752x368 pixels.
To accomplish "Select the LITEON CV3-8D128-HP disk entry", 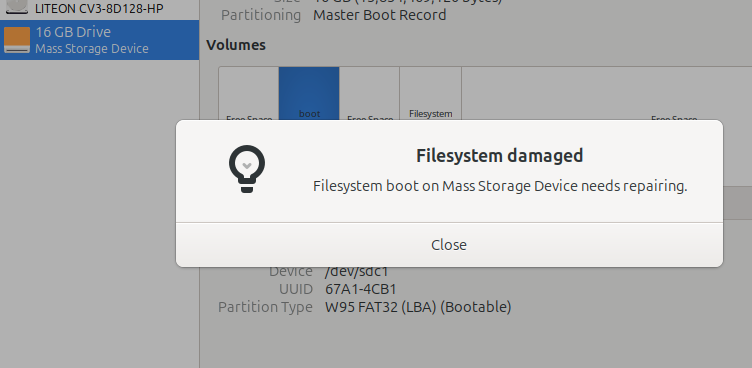I will [x=99, y=9].
